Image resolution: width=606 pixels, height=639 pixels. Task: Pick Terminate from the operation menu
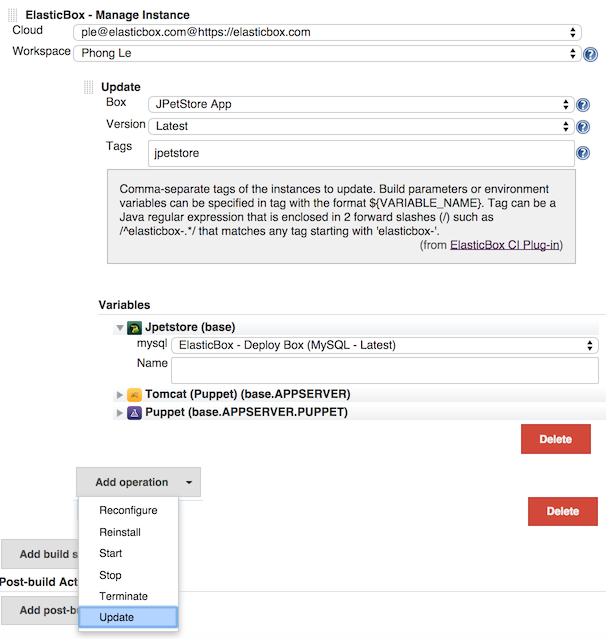click(128, 596)
